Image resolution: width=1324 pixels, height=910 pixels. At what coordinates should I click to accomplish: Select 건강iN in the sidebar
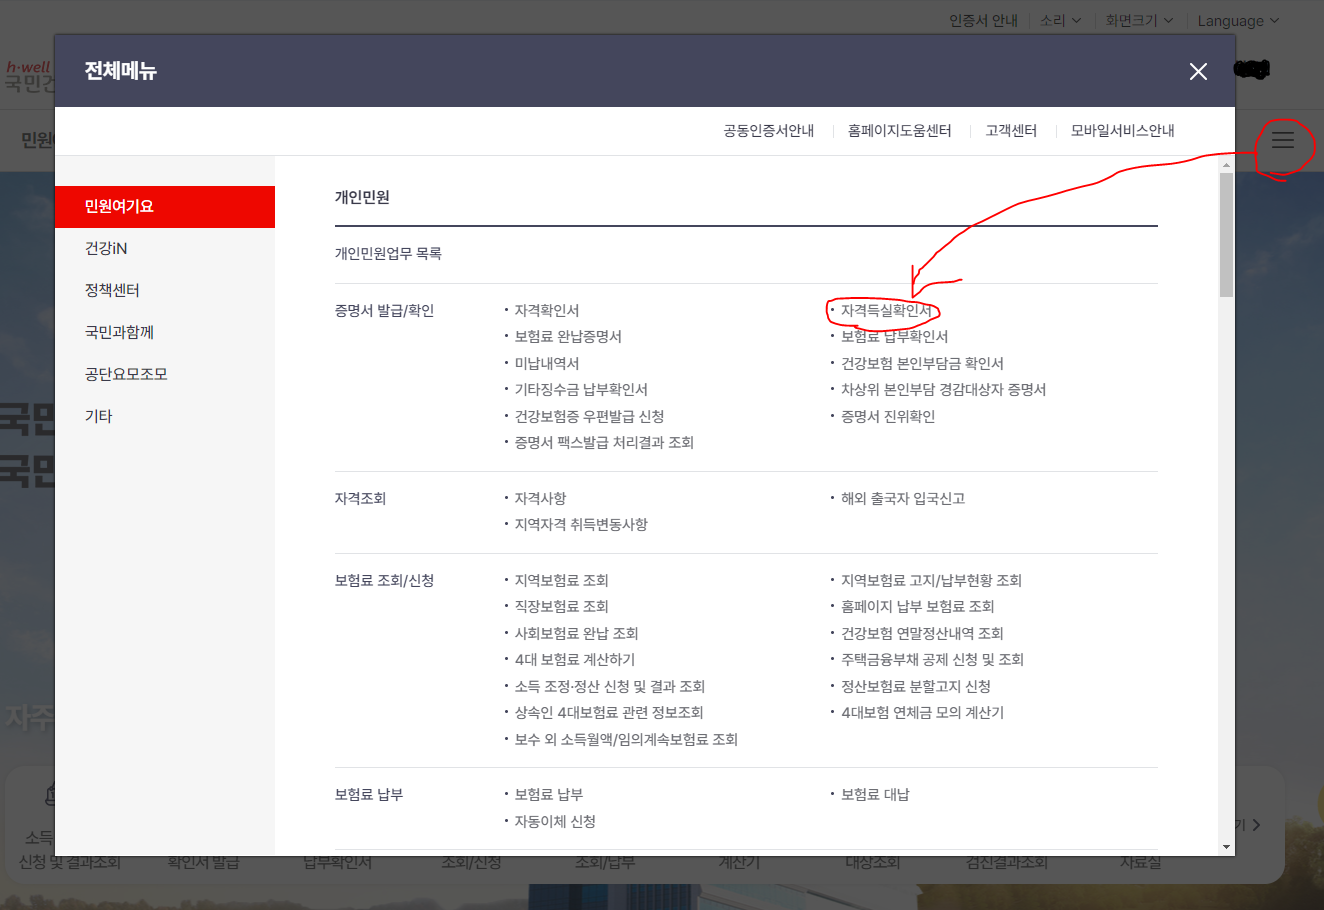113,248
